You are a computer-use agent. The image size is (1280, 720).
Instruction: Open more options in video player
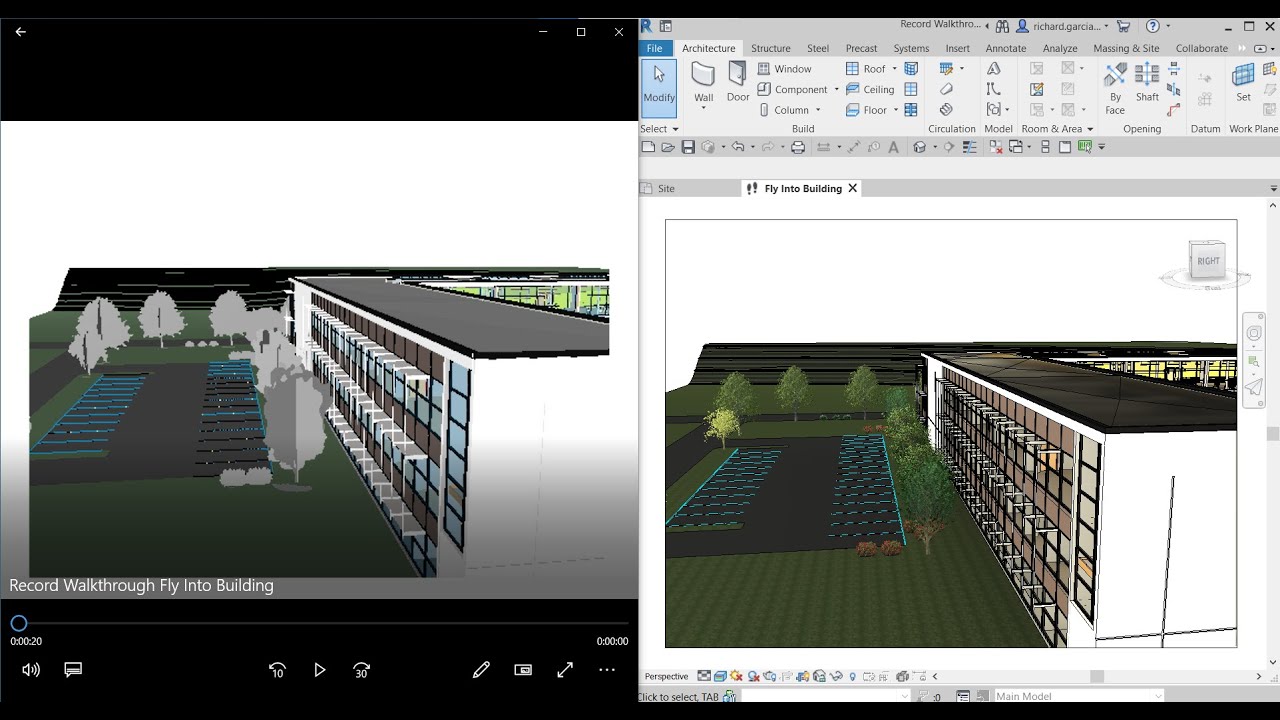[607, 670]
